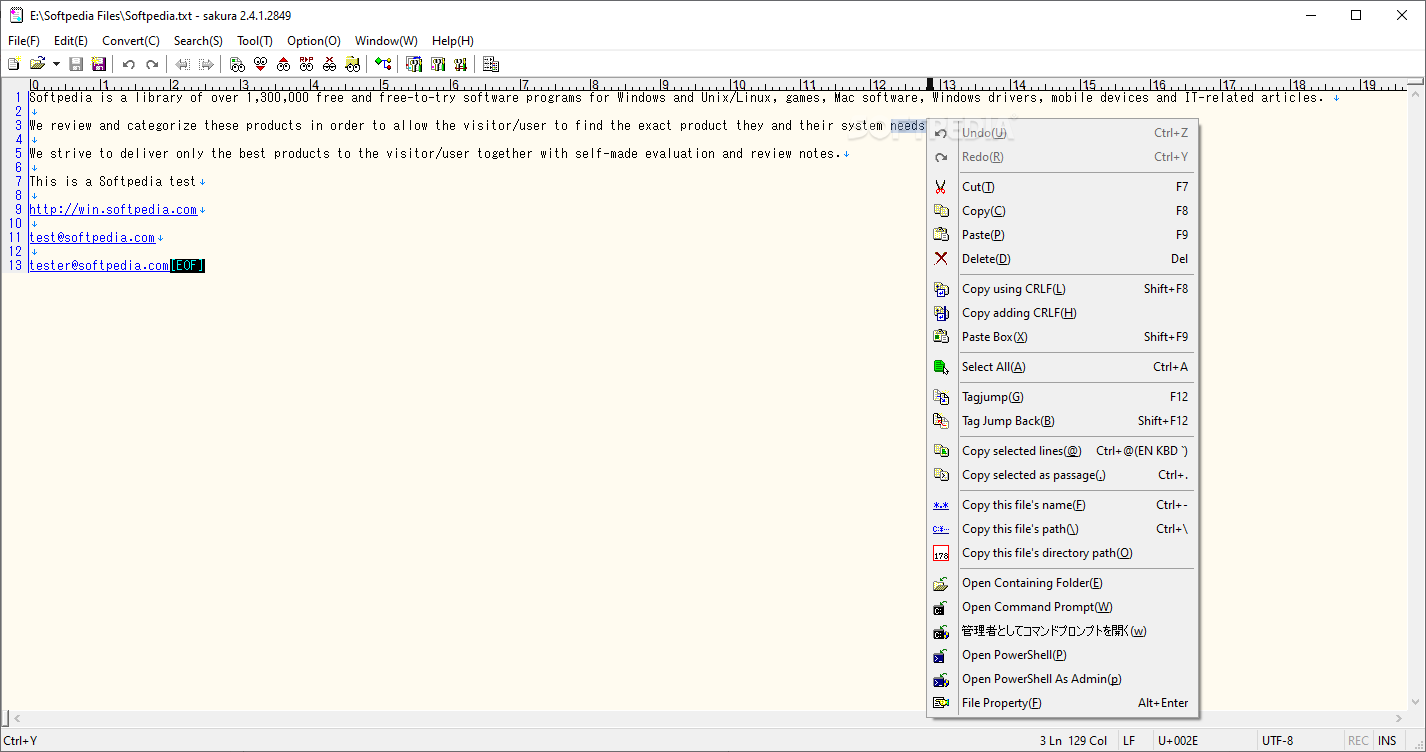Screen dimensions: 1426x752
Task: Click the horizontal scrollbar left arrow
Action: point(17,718)
